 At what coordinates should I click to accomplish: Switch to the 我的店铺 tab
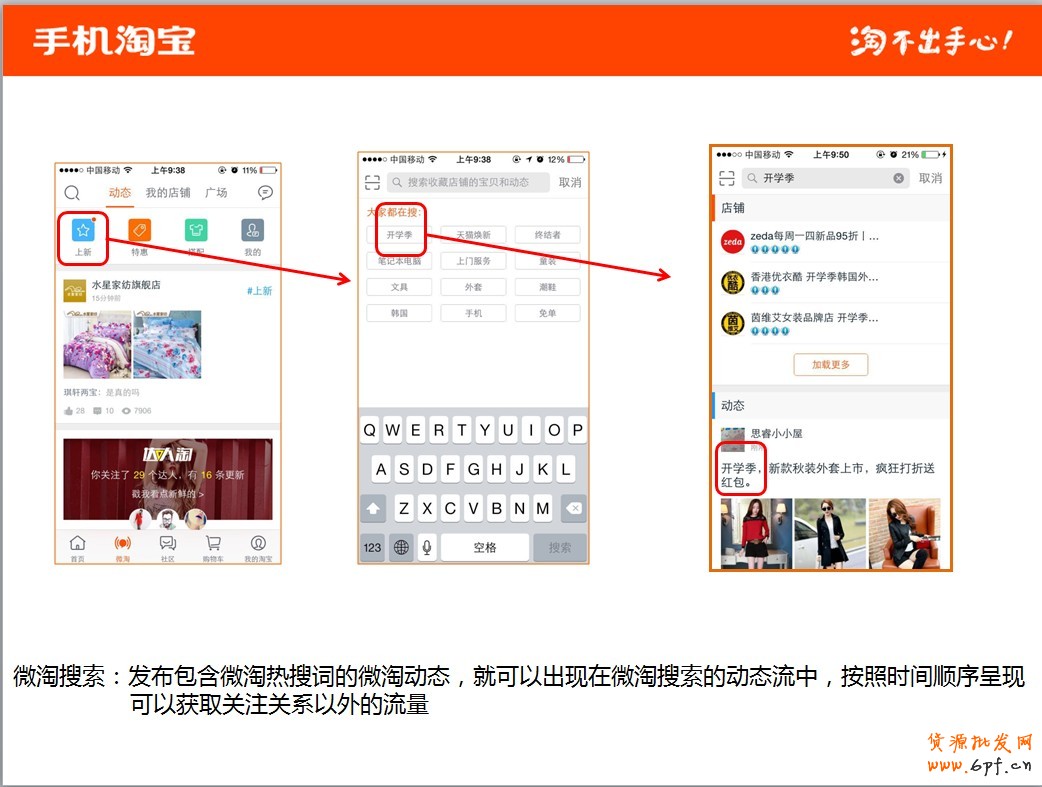coord(168,193)
